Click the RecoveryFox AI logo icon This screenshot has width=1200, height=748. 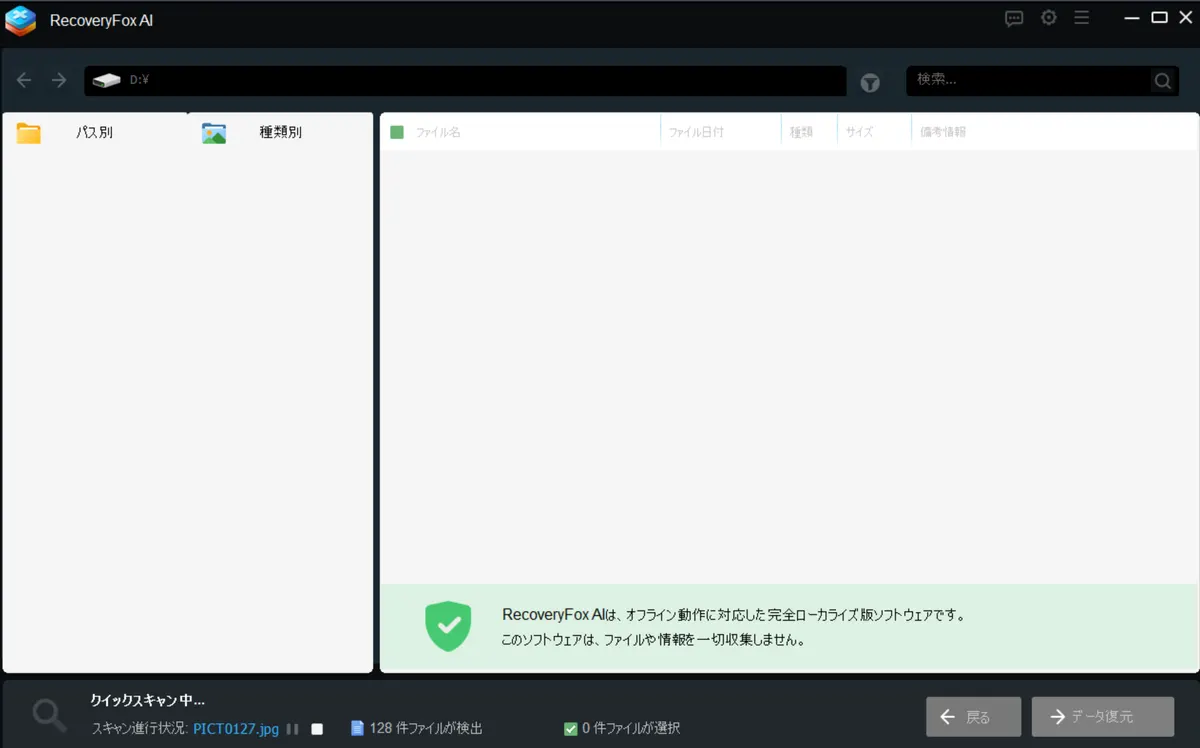tap(21, 21)
